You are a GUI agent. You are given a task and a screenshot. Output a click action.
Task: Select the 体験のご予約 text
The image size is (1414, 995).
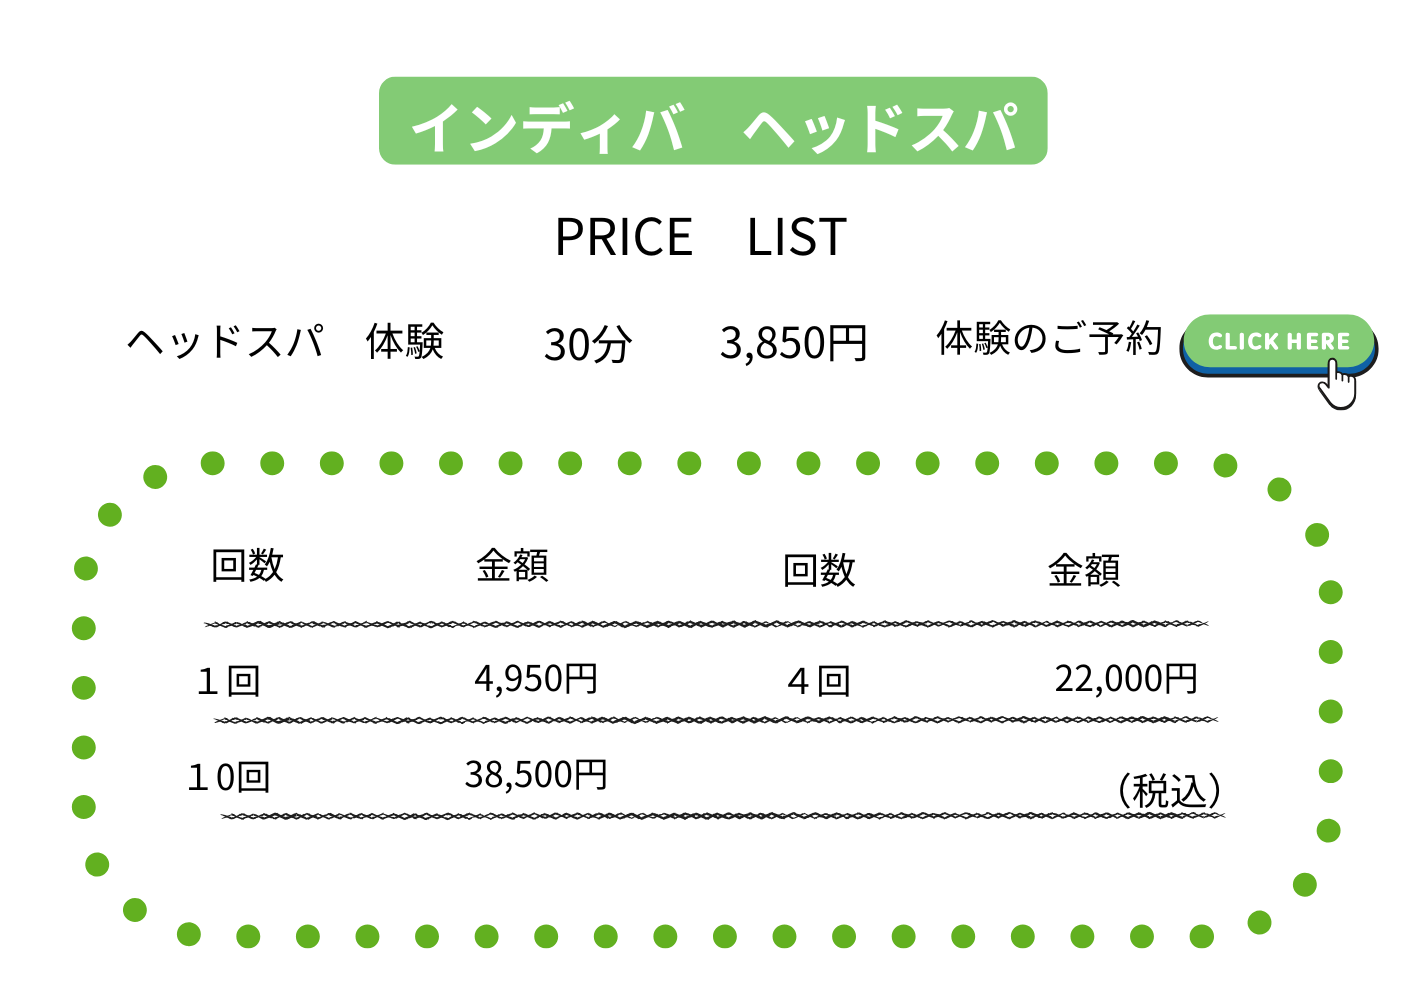click(x=1049, y=339)
